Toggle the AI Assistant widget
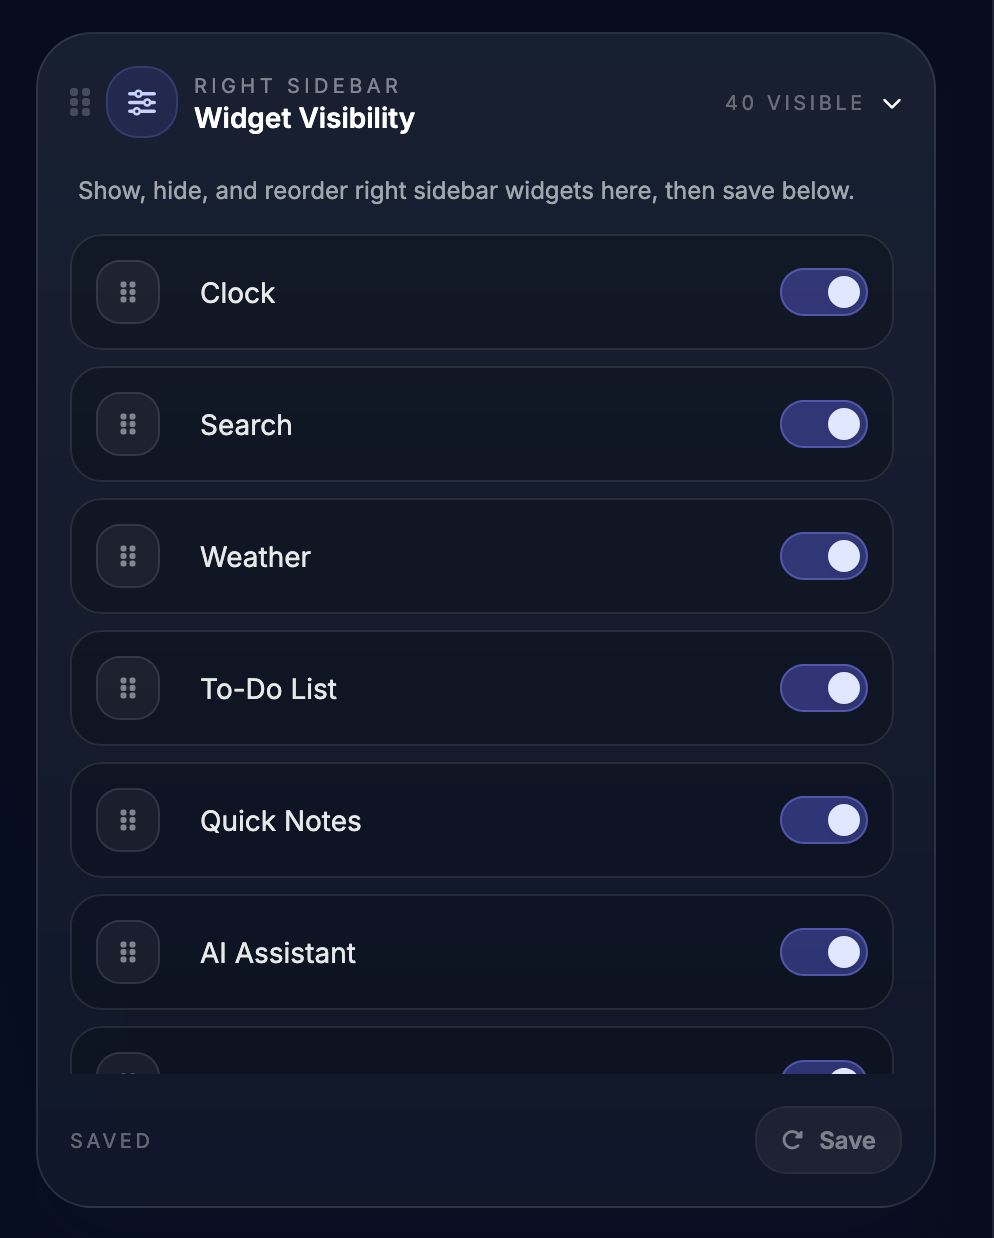 click(823, 952)
